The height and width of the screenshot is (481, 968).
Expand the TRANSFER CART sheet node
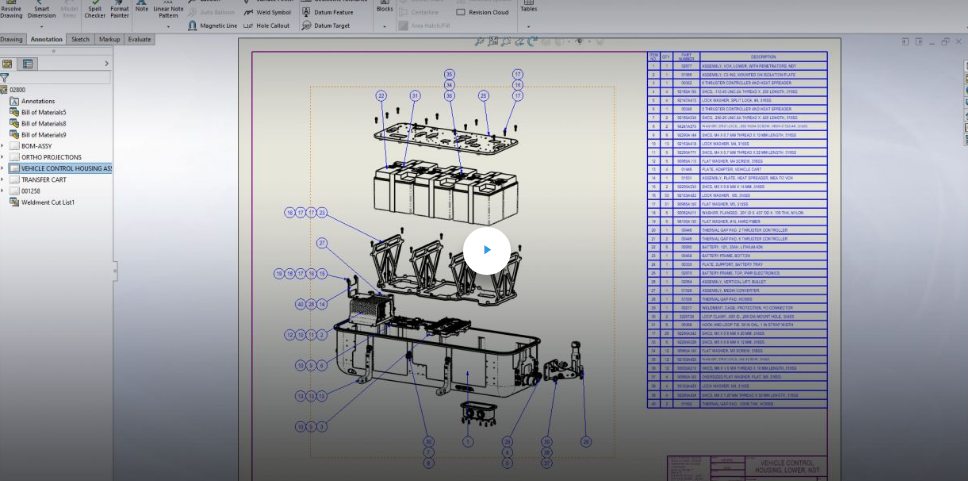click(3, 180)
